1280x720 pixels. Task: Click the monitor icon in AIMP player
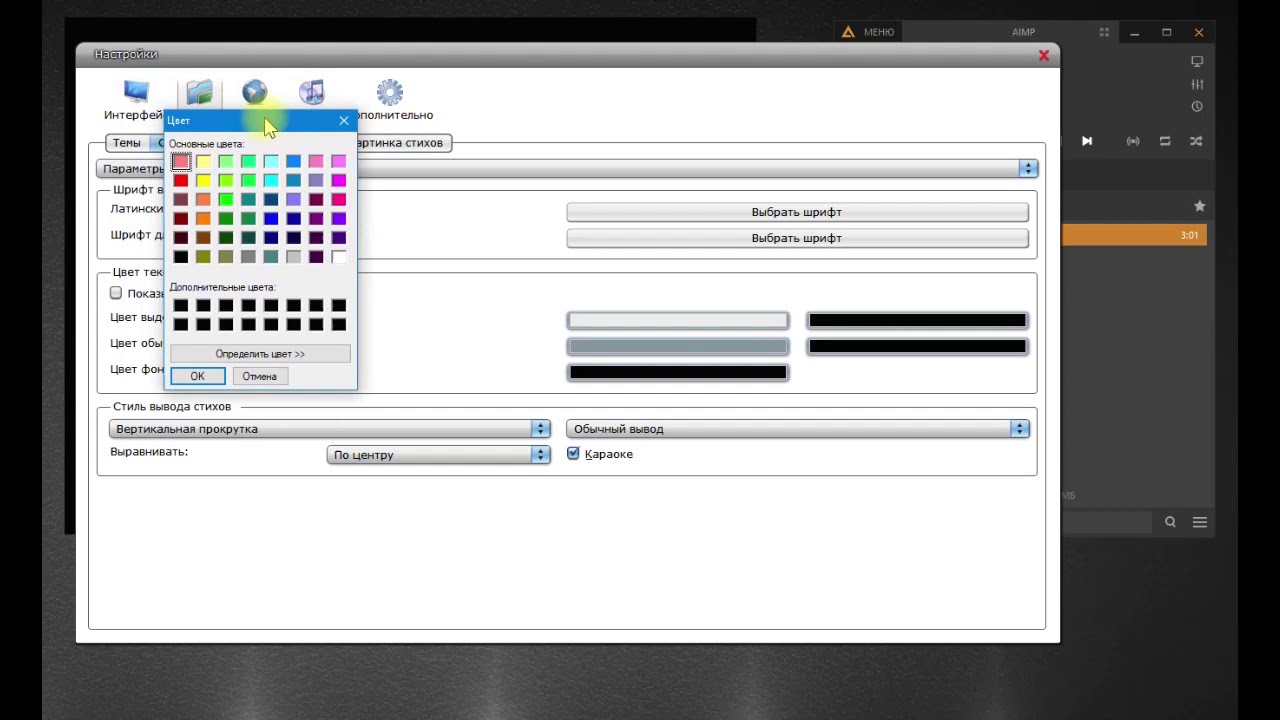pos(1197,62)
